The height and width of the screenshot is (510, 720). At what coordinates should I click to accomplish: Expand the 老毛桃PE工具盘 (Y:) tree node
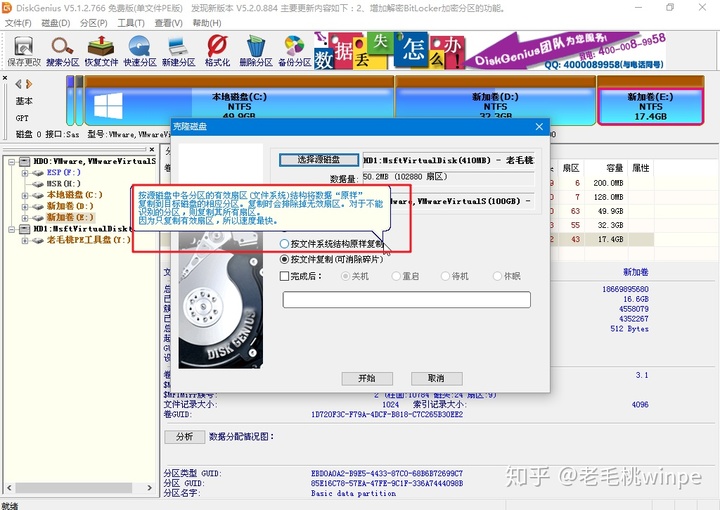(x=25, y=241)
